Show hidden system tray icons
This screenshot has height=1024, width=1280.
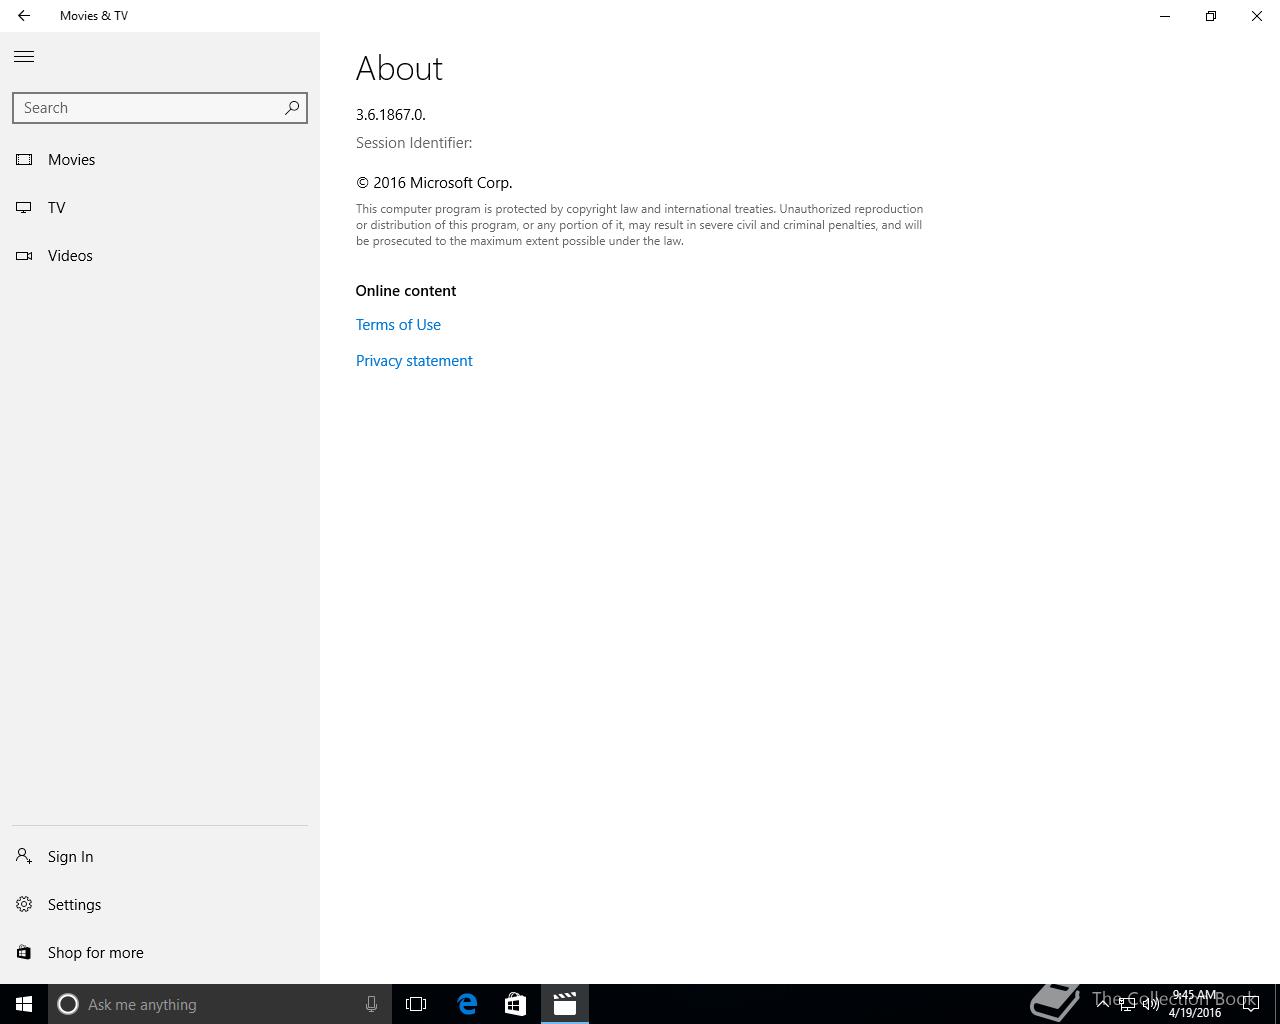(x=1102, y=1004)
